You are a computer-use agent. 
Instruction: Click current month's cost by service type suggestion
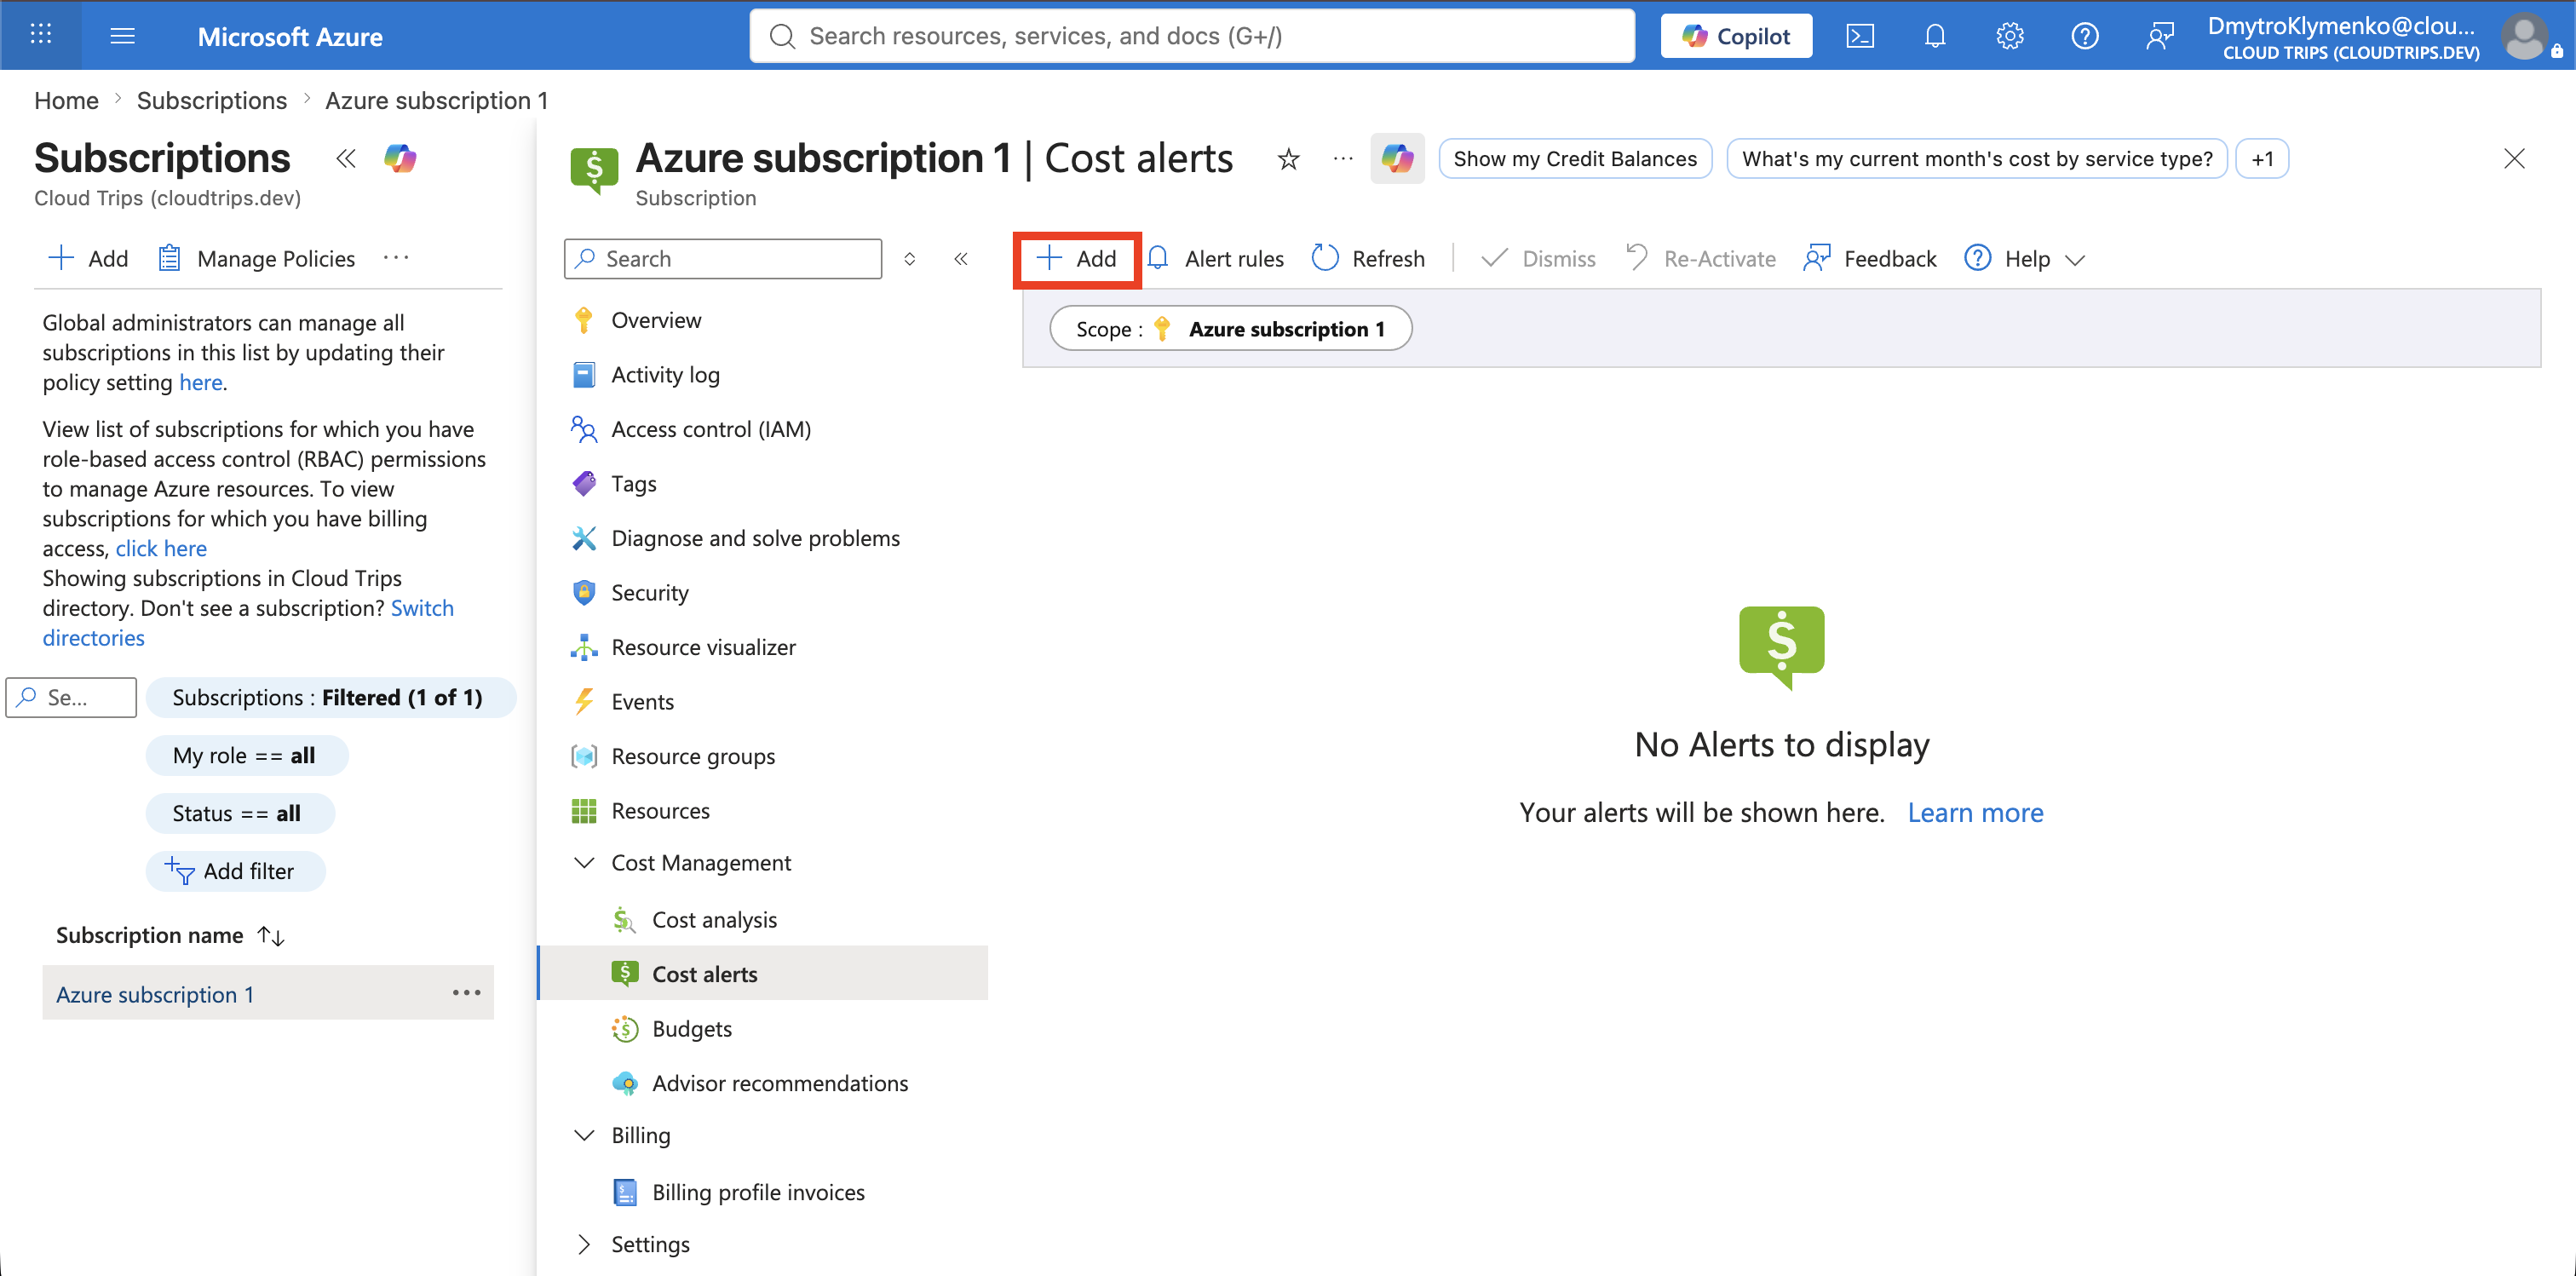tap(1977, 159)
